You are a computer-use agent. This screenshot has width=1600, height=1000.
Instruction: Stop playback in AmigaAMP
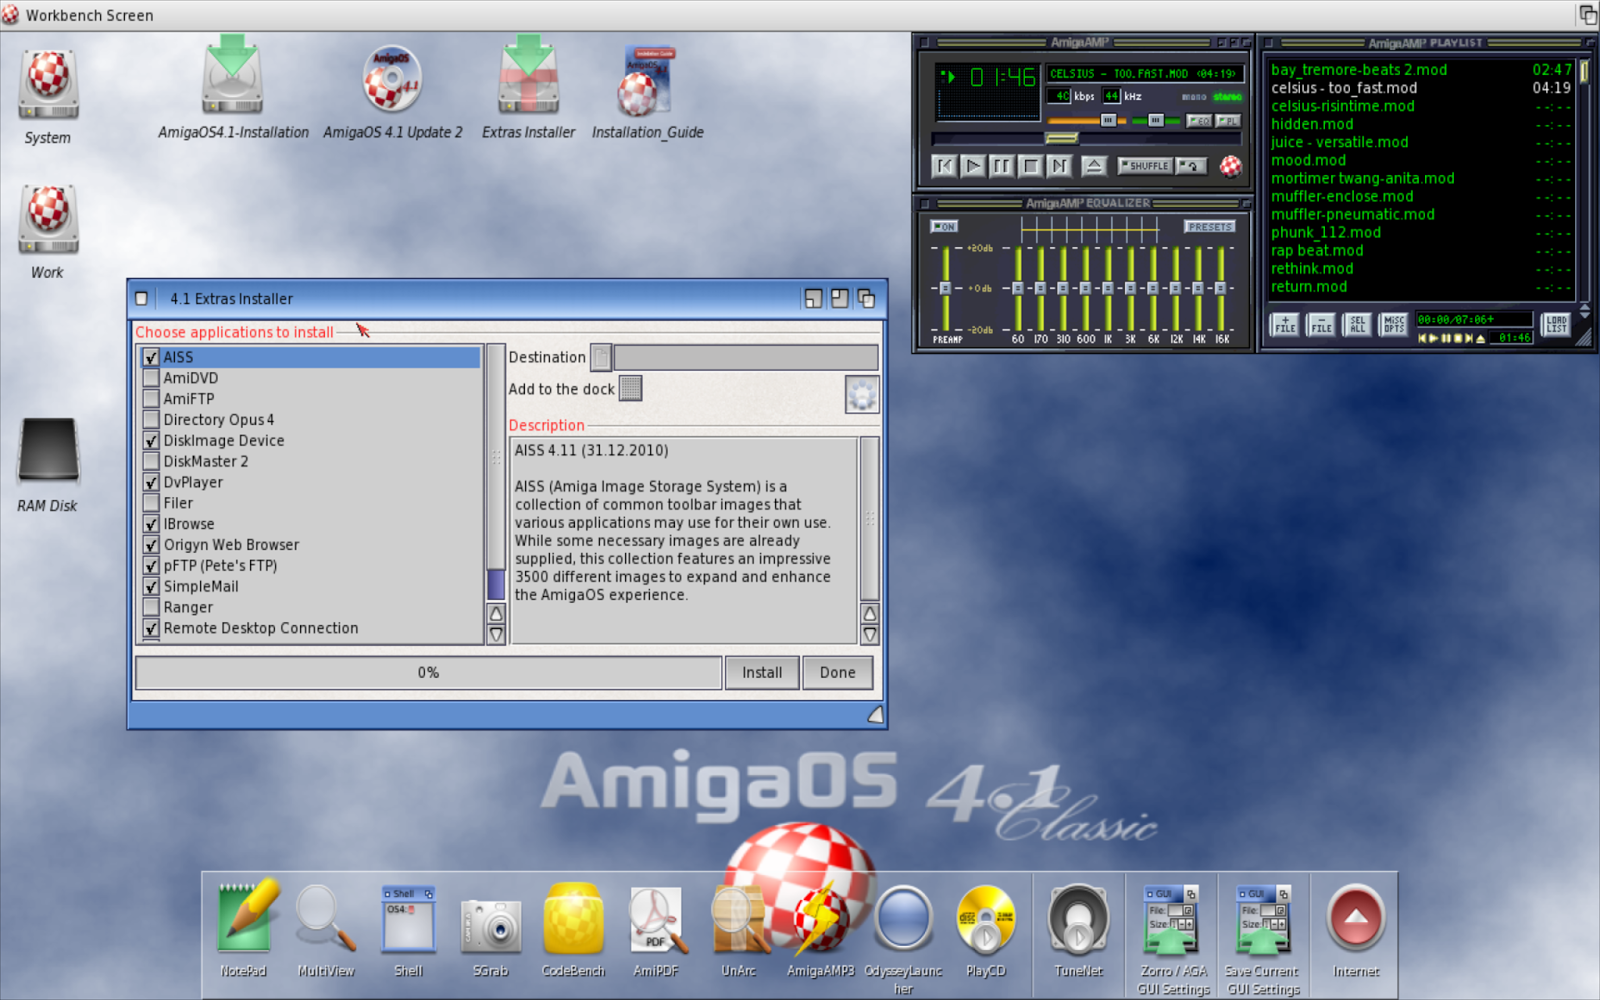1030,166
